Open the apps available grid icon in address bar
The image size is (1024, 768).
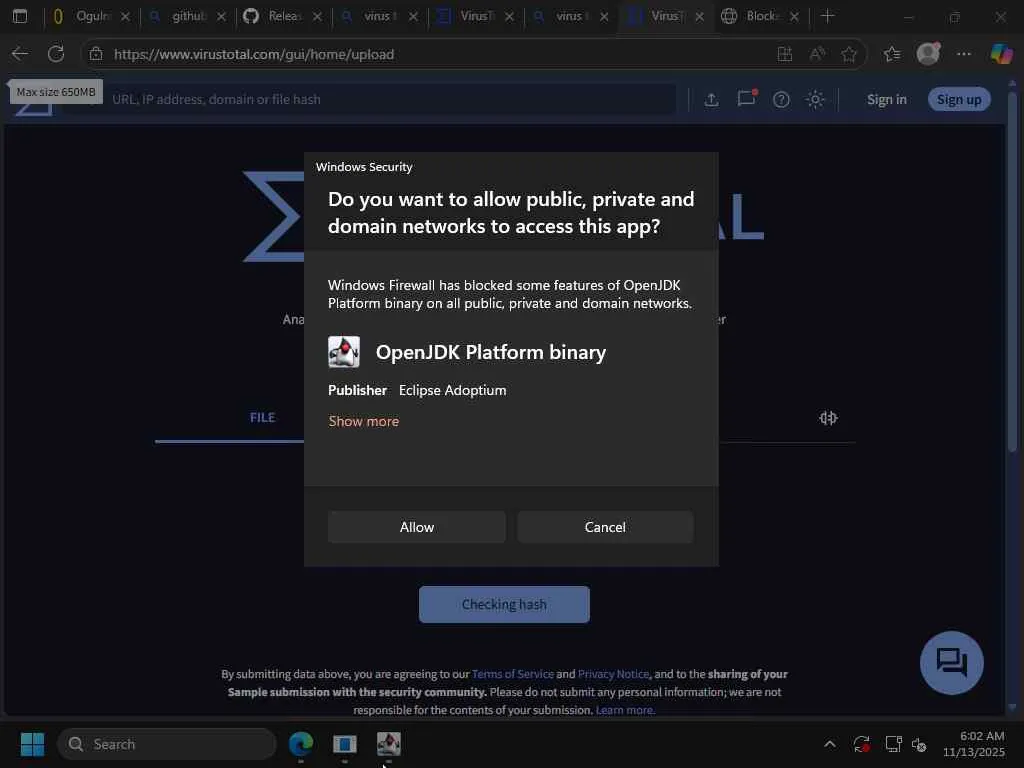785,54
